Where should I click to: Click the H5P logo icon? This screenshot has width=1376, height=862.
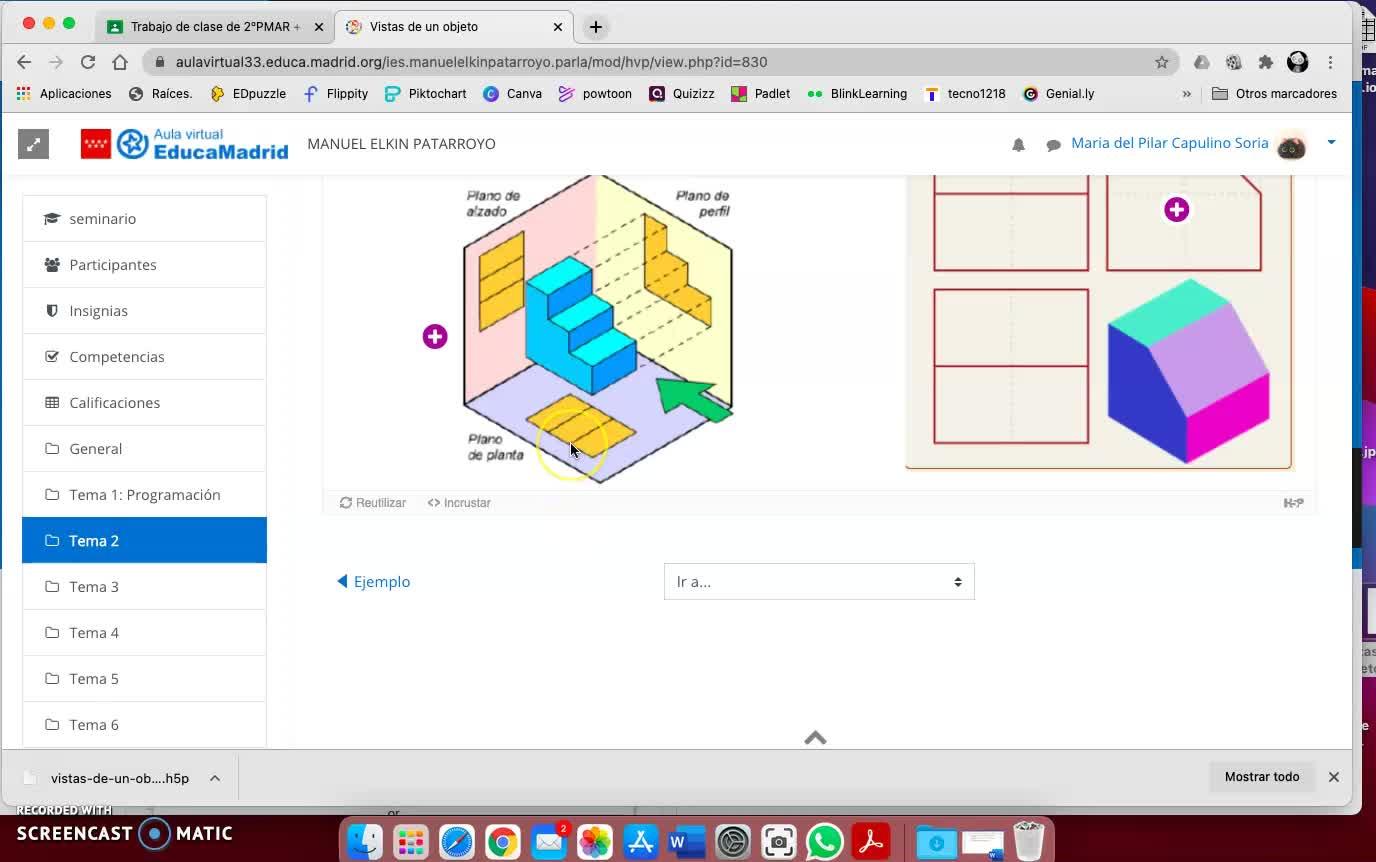[1293, 503]
